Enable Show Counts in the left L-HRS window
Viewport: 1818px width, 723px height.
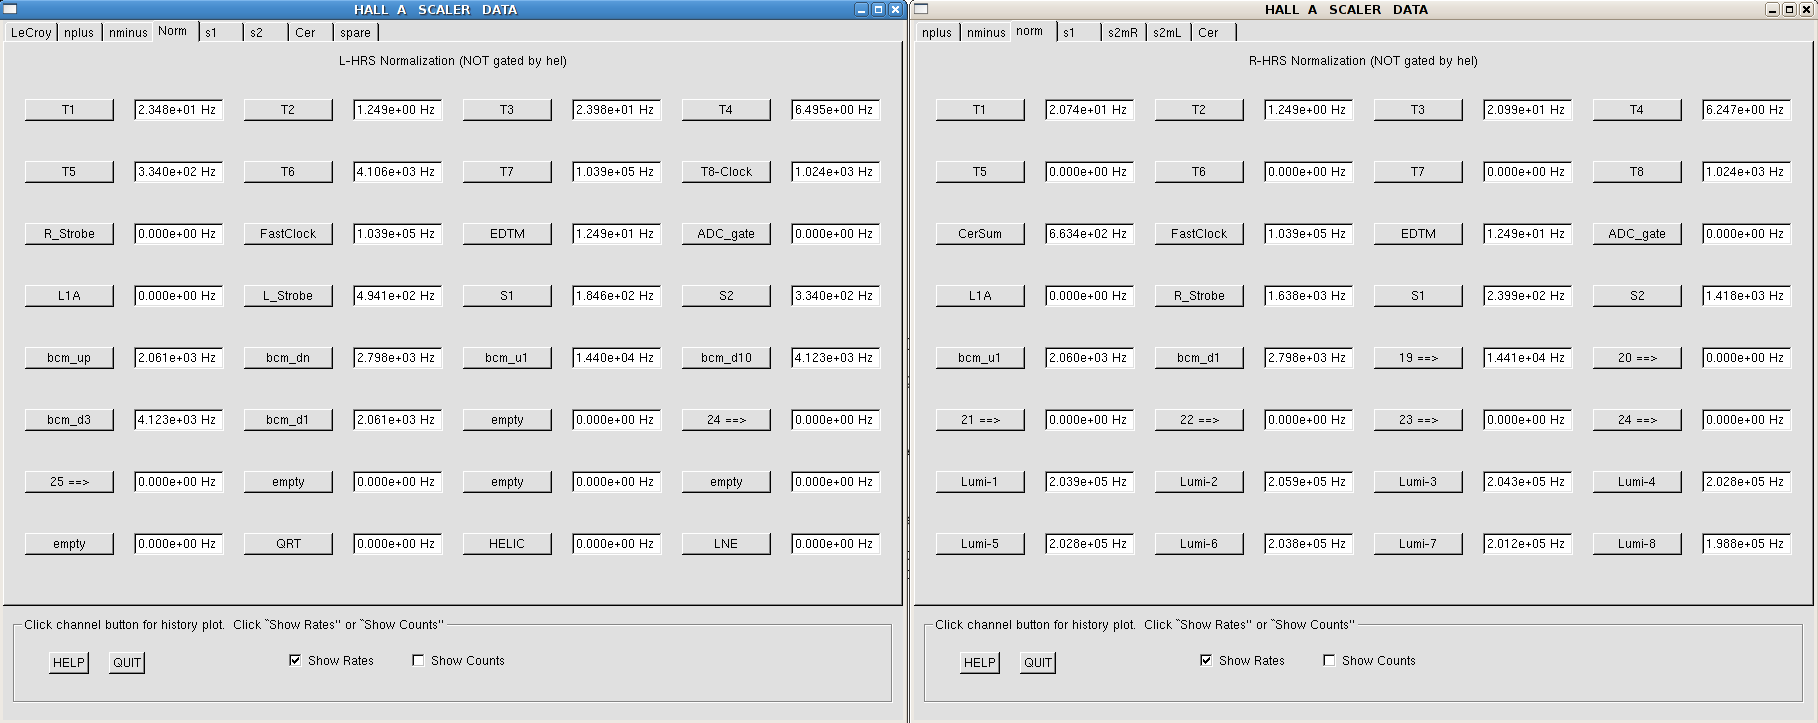pyautogui.click(x=418, y=660)
